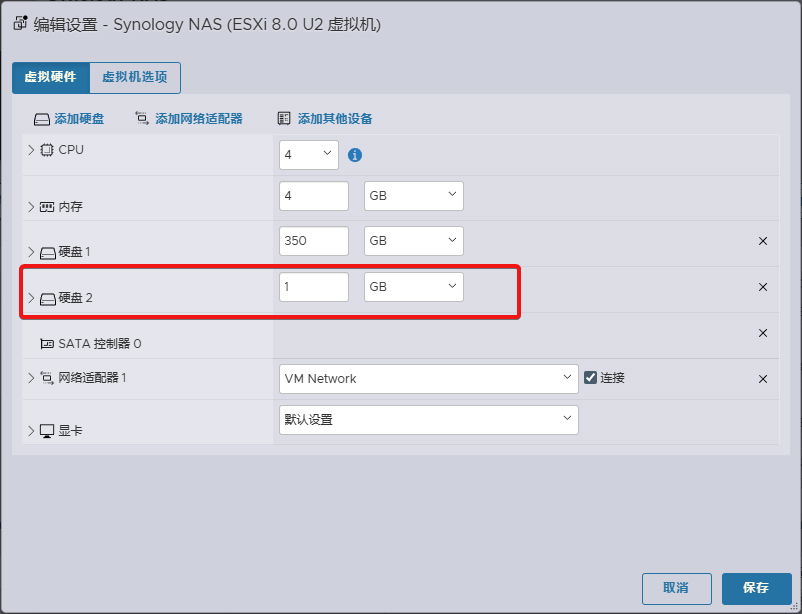Screen dimensions: 802x614
Task: Toggle the 连接 (Connect) checkbox
Action: click(590, 378)
